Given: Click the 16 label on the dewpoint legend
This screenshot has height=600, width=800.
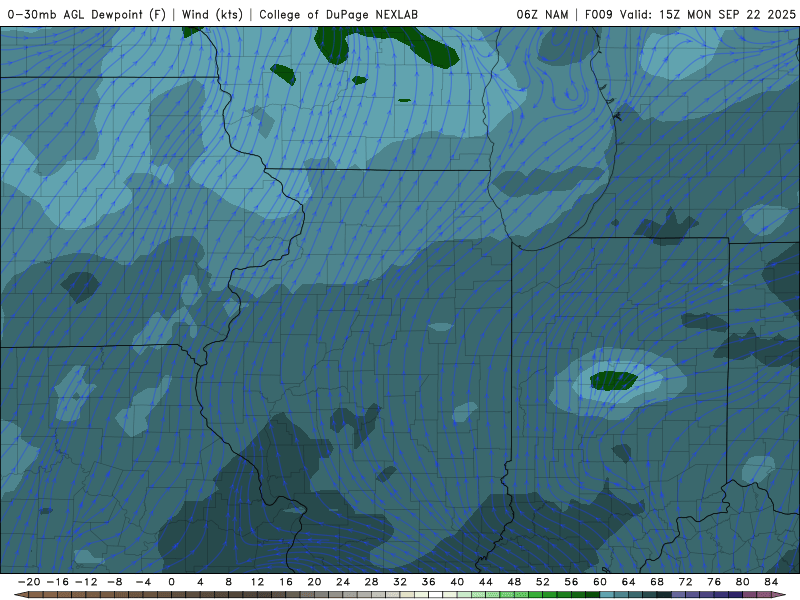Looking at the screenshot, I should point(286,582).
